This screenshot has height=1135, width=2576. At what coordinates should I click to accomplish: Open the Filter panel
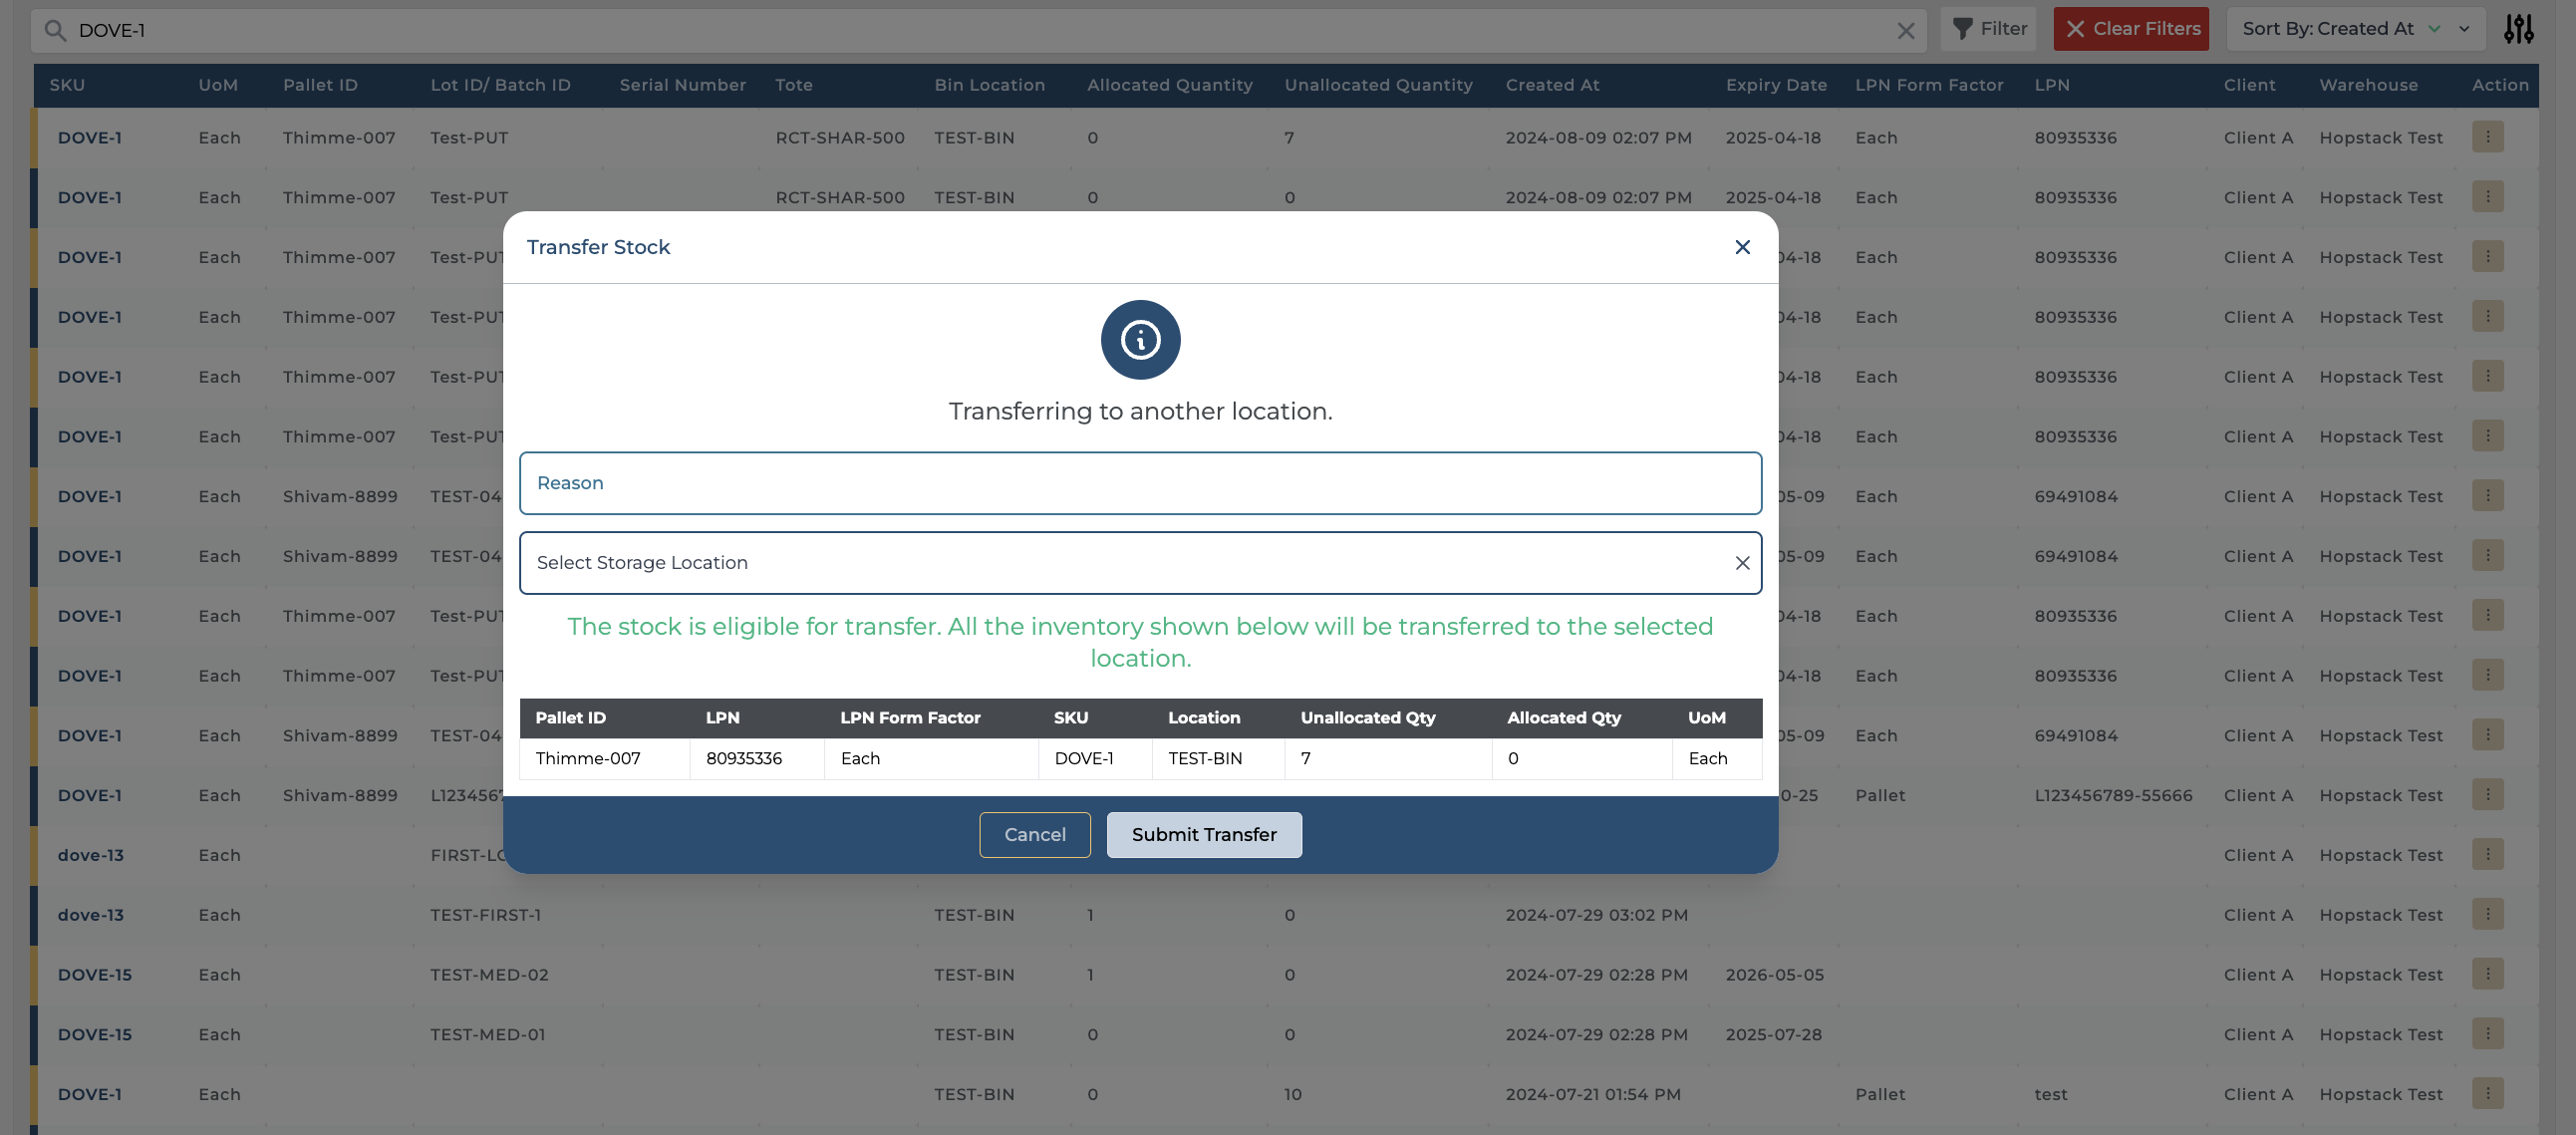pyautogui.click(x=1990, y=29)
